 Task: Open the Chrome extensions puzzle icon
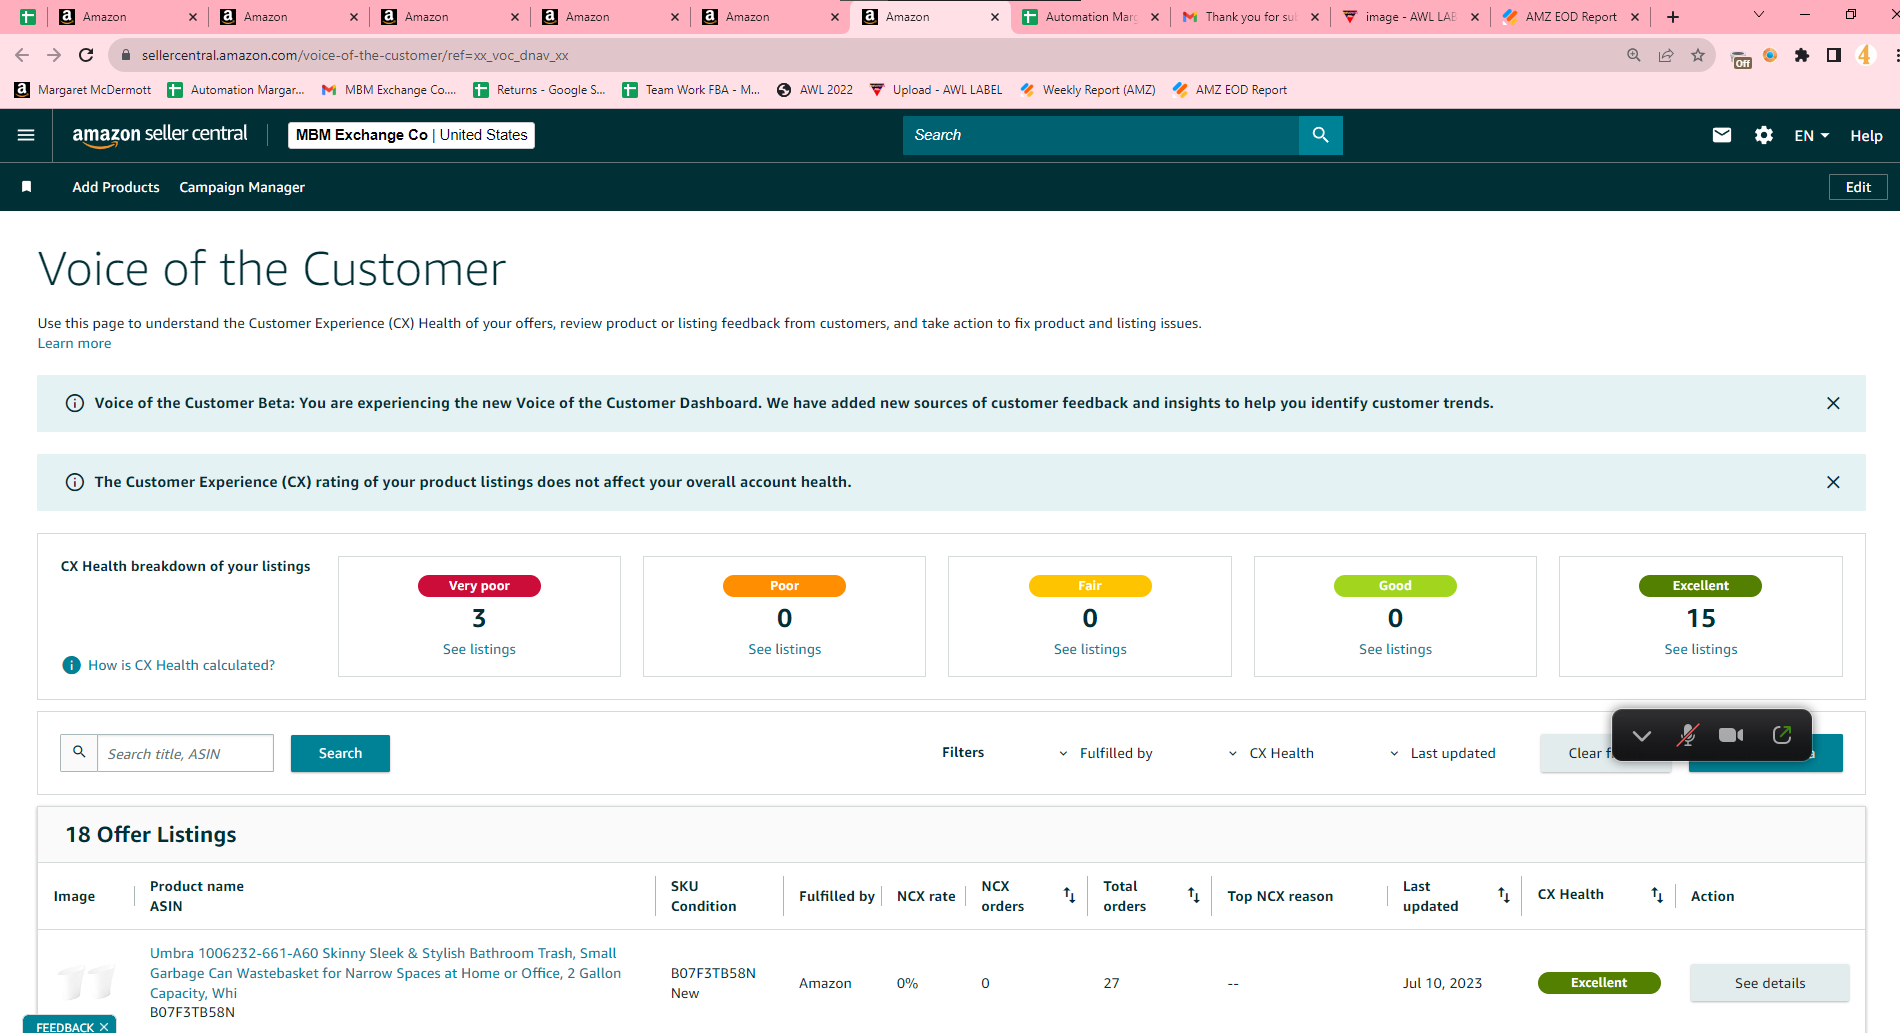click(1802, 55)
